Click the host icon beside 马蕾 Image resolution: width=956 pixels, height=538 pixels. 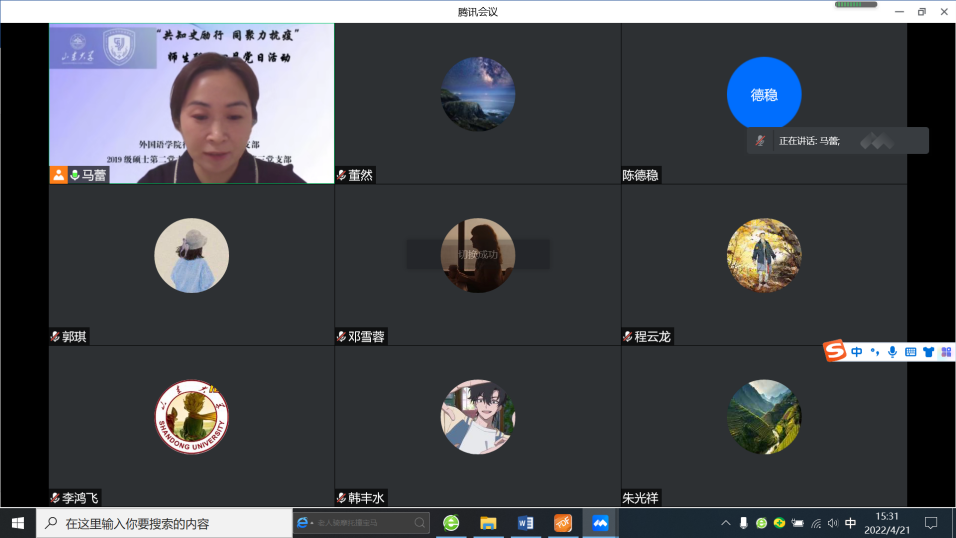pos(59,175)
